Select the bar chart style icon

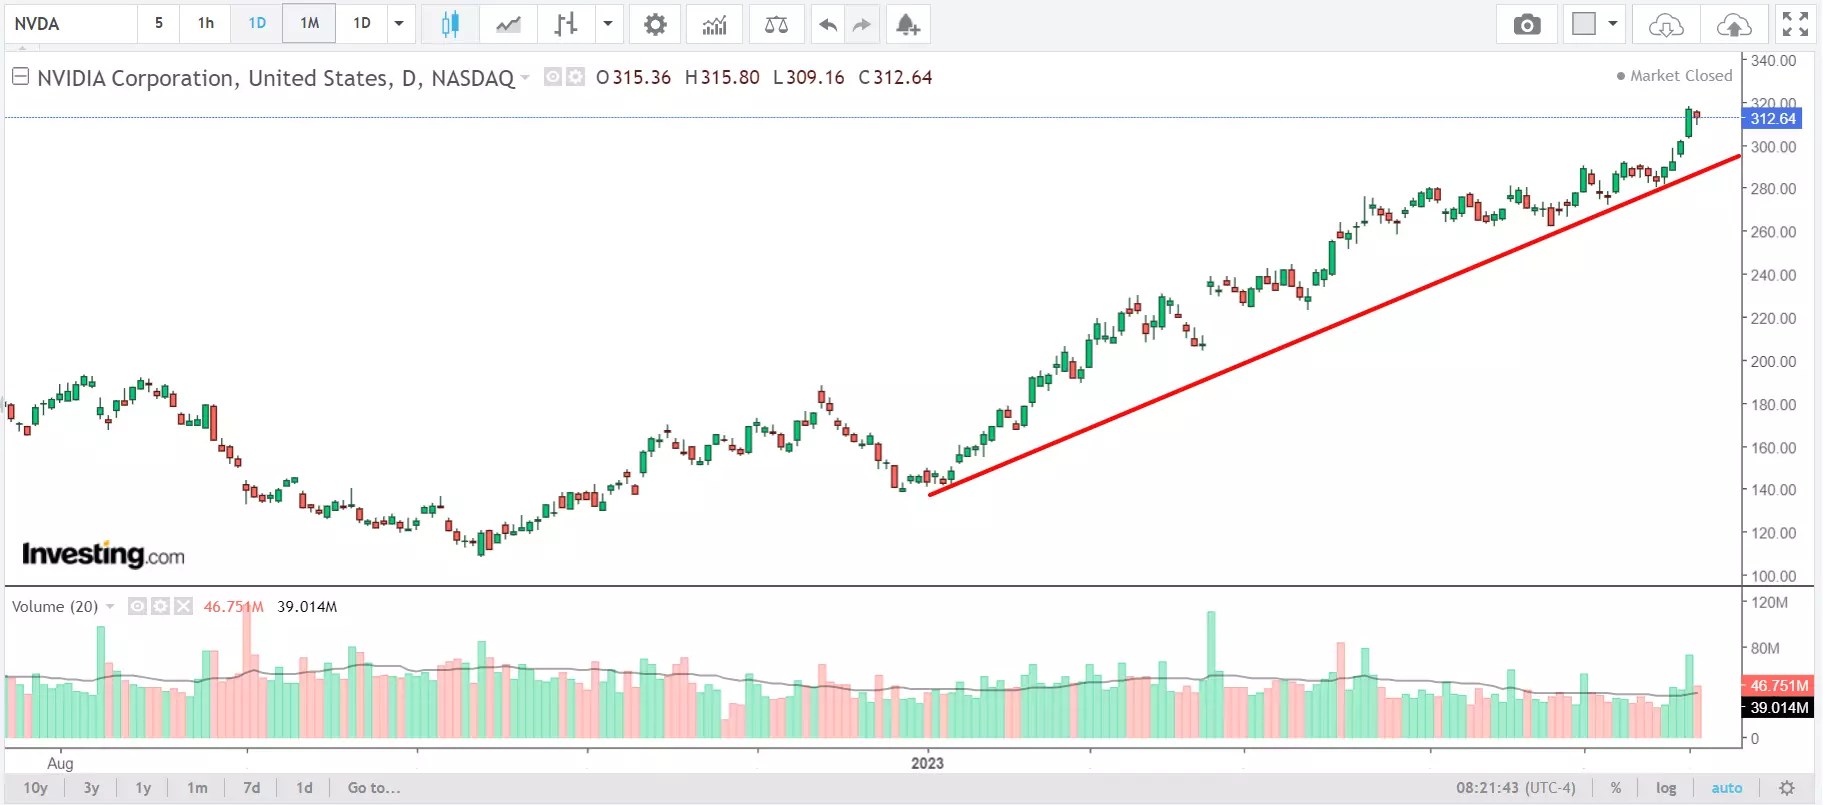click(566, 24)
